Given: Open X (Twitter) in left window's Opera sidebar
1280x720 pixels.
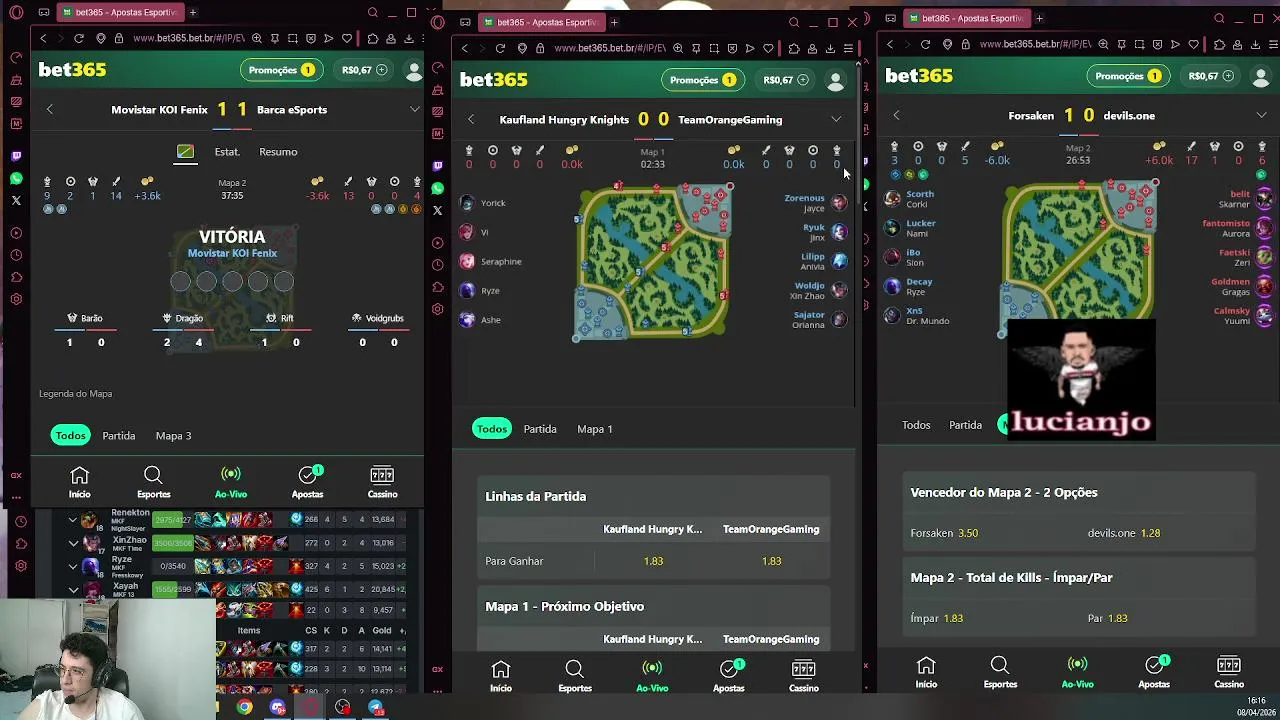Looking at the screenshot, I should coord(16,200).
